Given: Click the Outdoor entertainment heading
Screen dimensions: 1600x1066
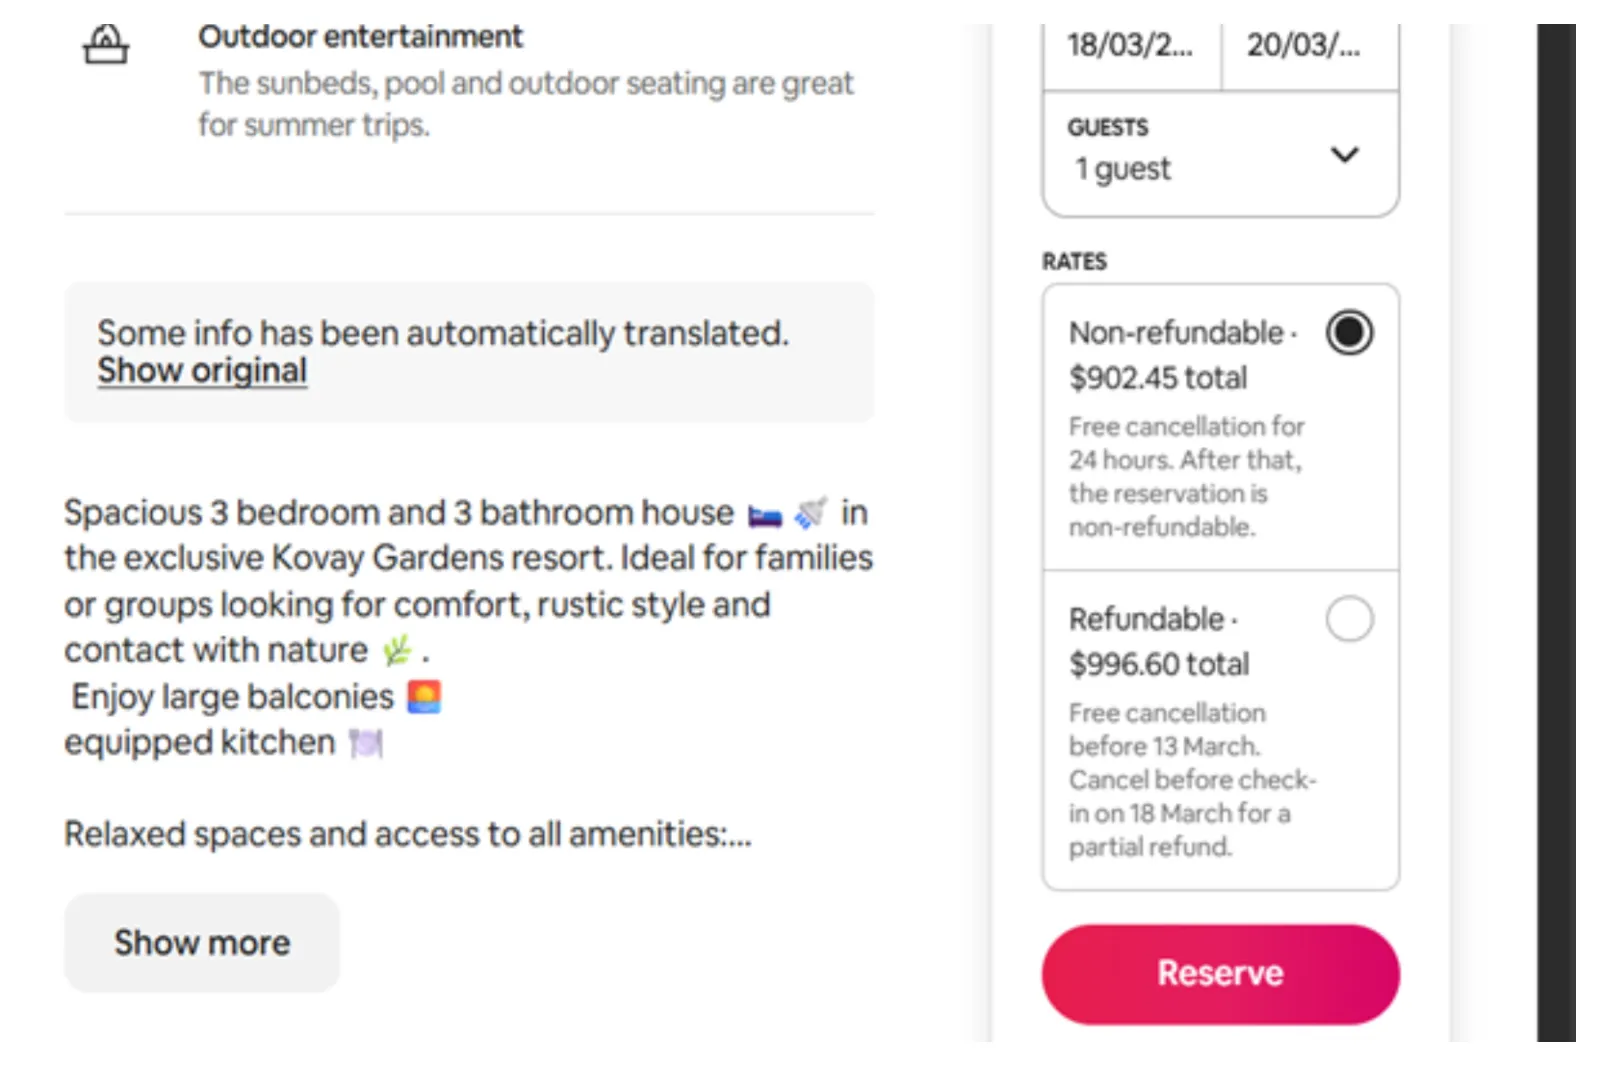Looking at the screenshot, I should [x=360, y=37].
